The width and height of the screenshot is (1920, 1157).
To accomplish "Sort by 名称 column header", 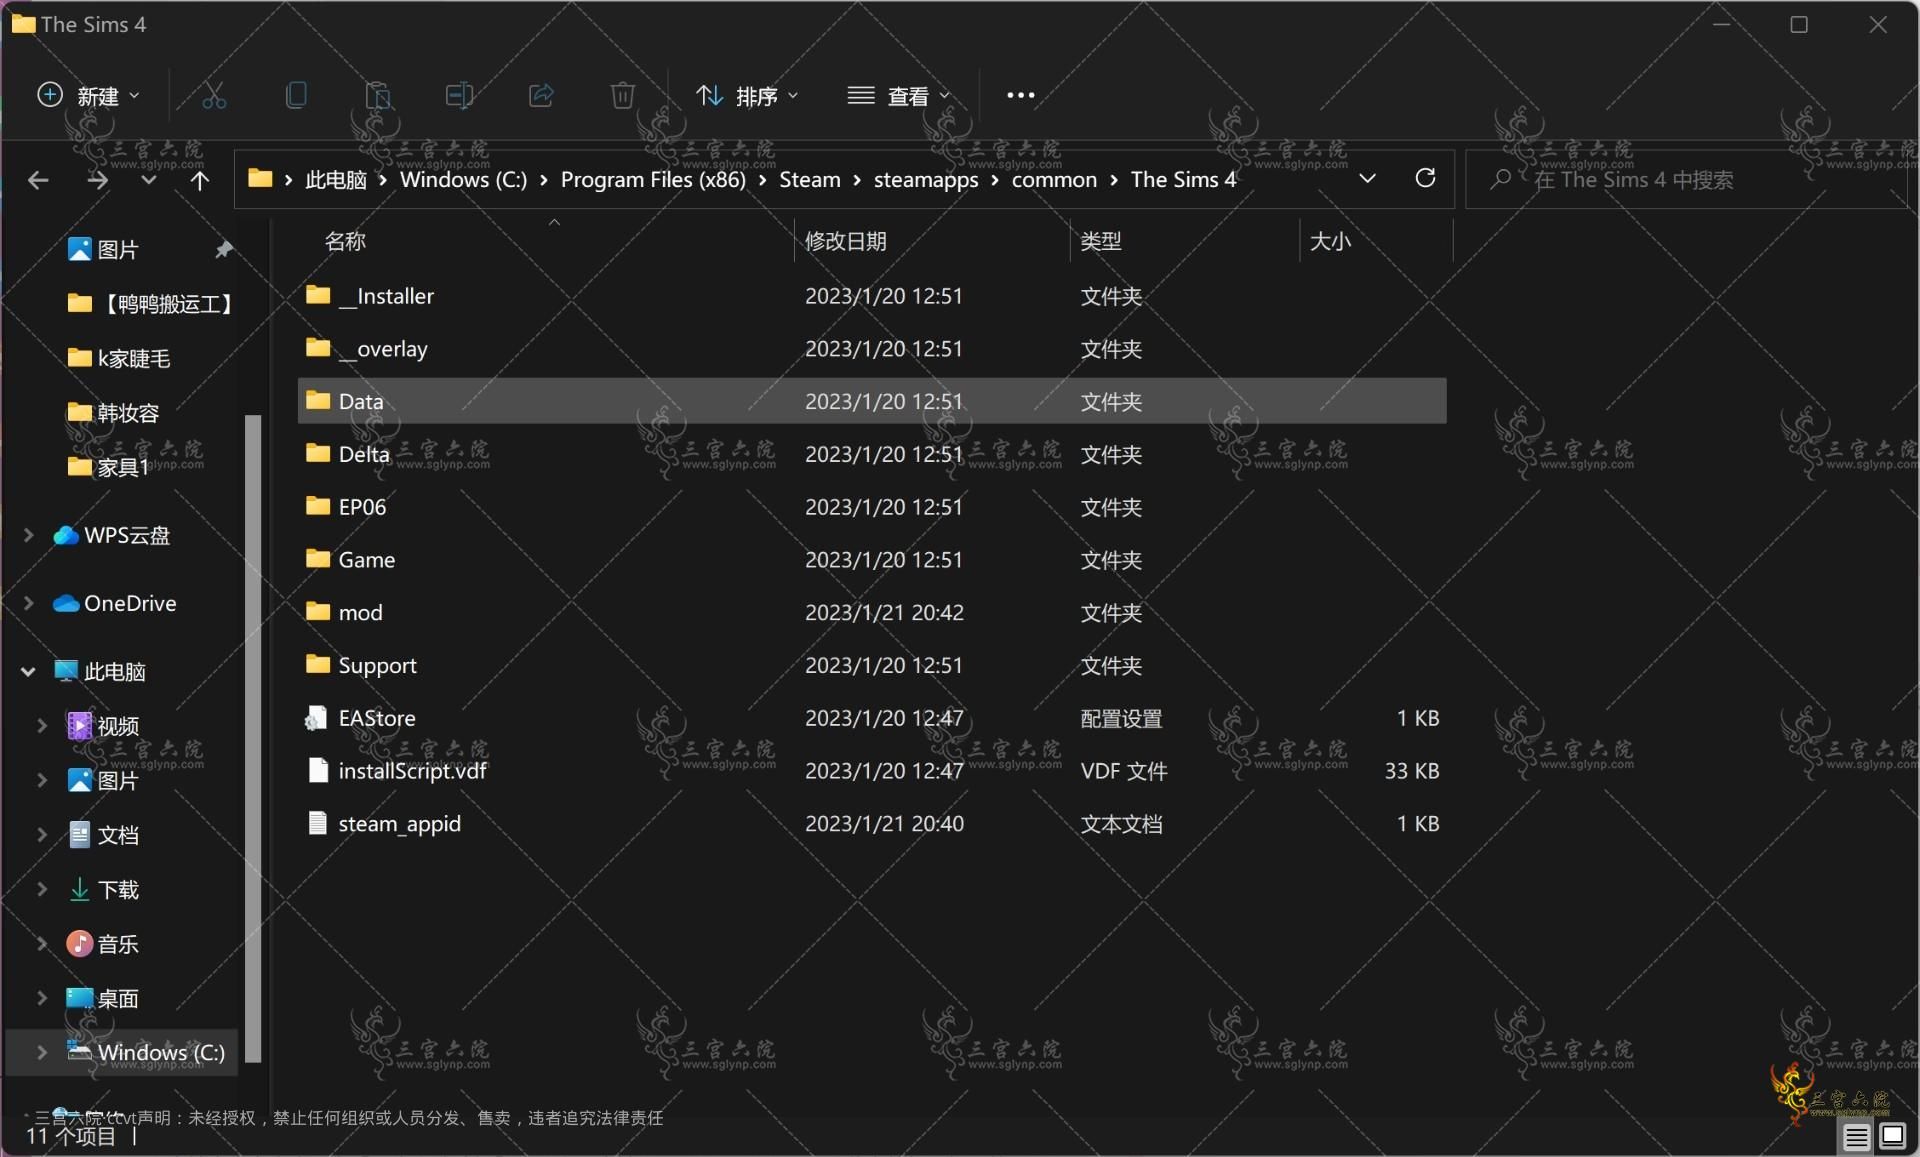I will [x=345, y=241].
